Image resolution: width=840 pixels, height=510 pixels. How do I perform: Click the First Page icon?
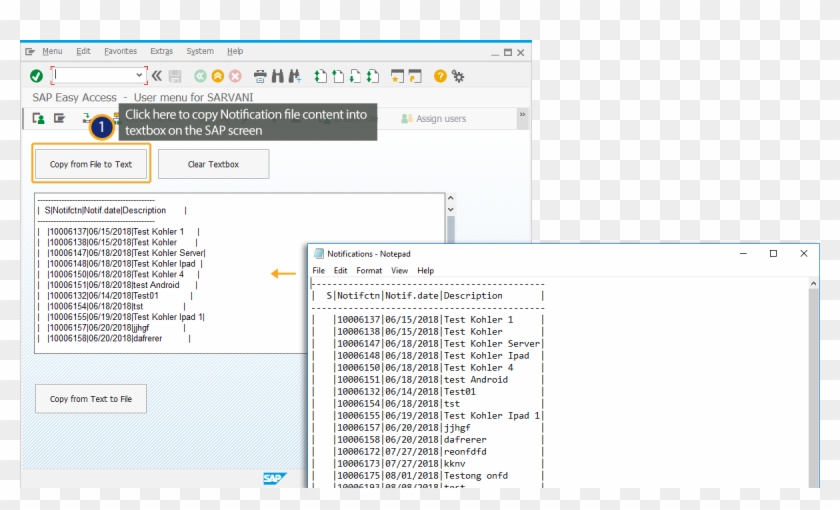320,76
